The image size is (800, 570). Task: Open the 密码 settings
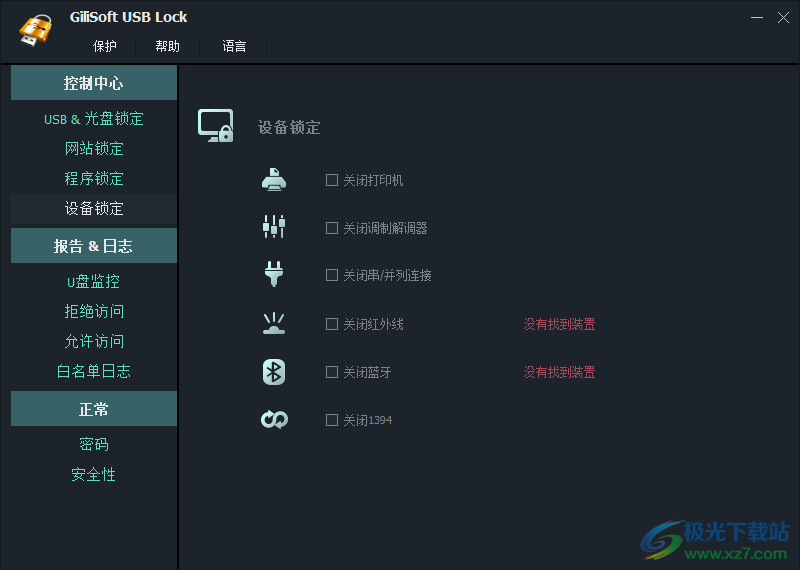tap(94, 444)
